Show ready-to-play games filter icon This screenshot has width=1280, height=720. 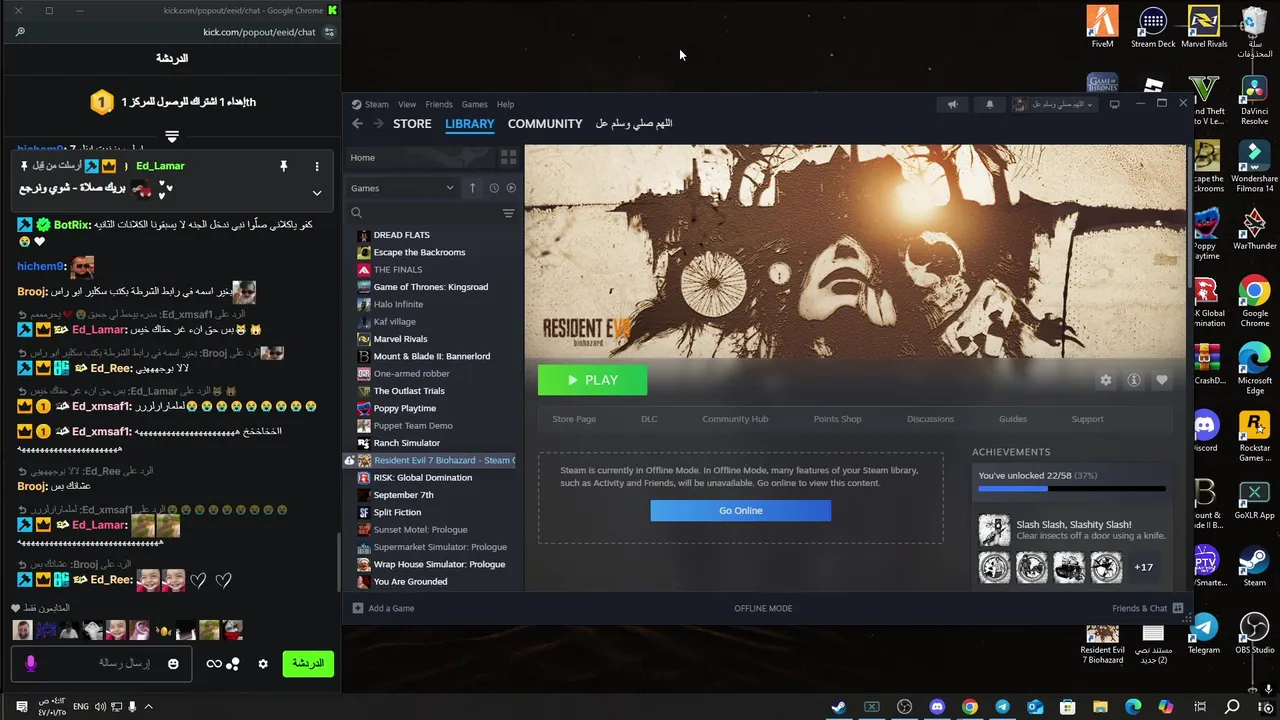coord(511,188)
